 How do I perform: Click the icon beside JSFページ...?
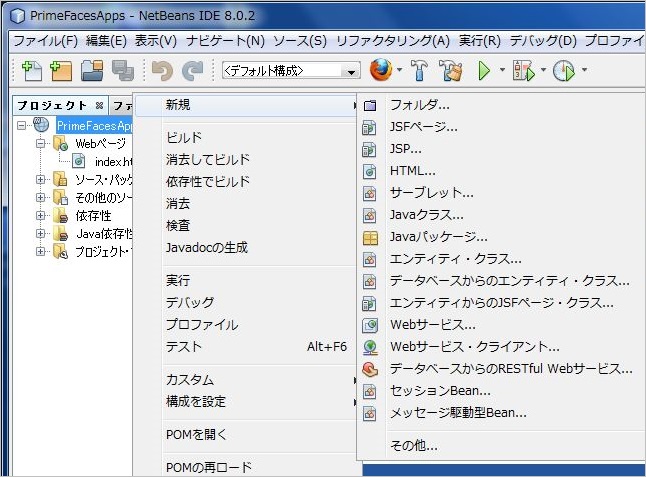coord(369,128)
